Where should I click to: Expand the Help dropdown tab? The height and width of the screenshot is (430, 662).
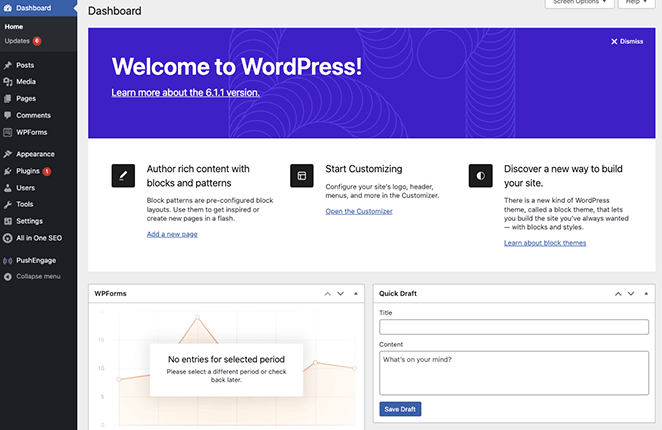635,3
